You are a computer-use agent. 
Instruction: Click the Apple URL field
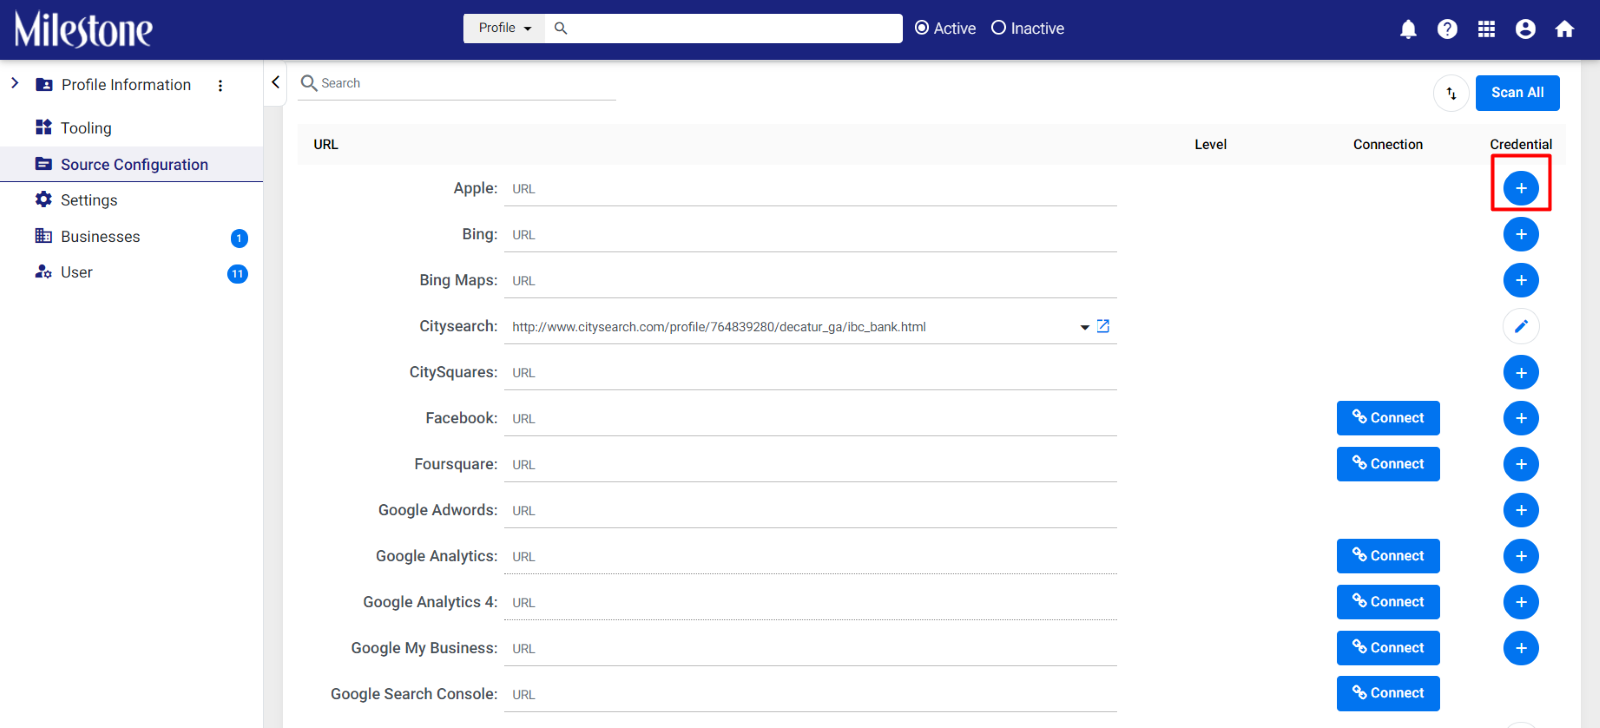tap(810, 189)
